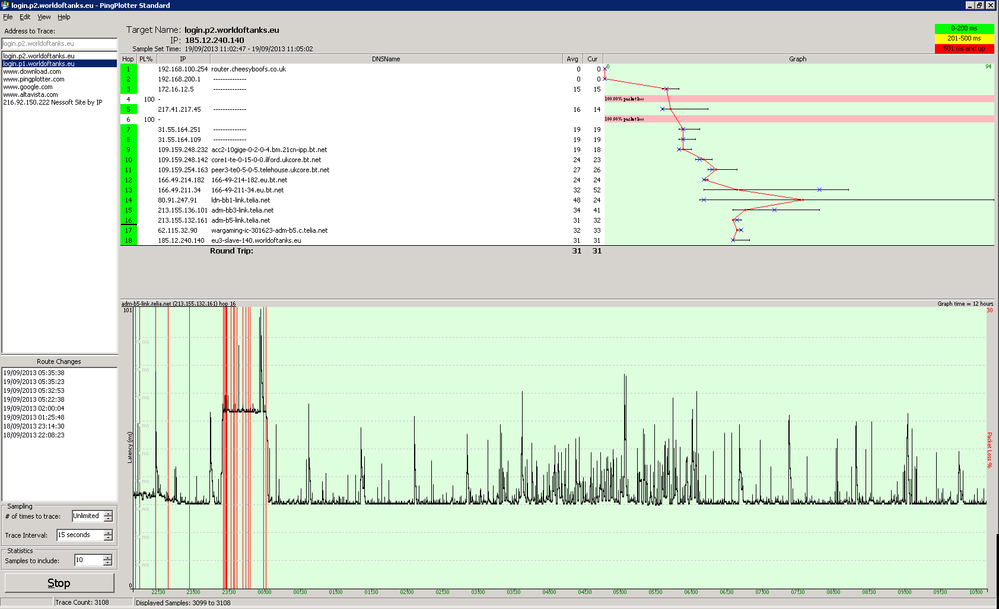Click the PingPlotter title bar app icon

point(5,5)
